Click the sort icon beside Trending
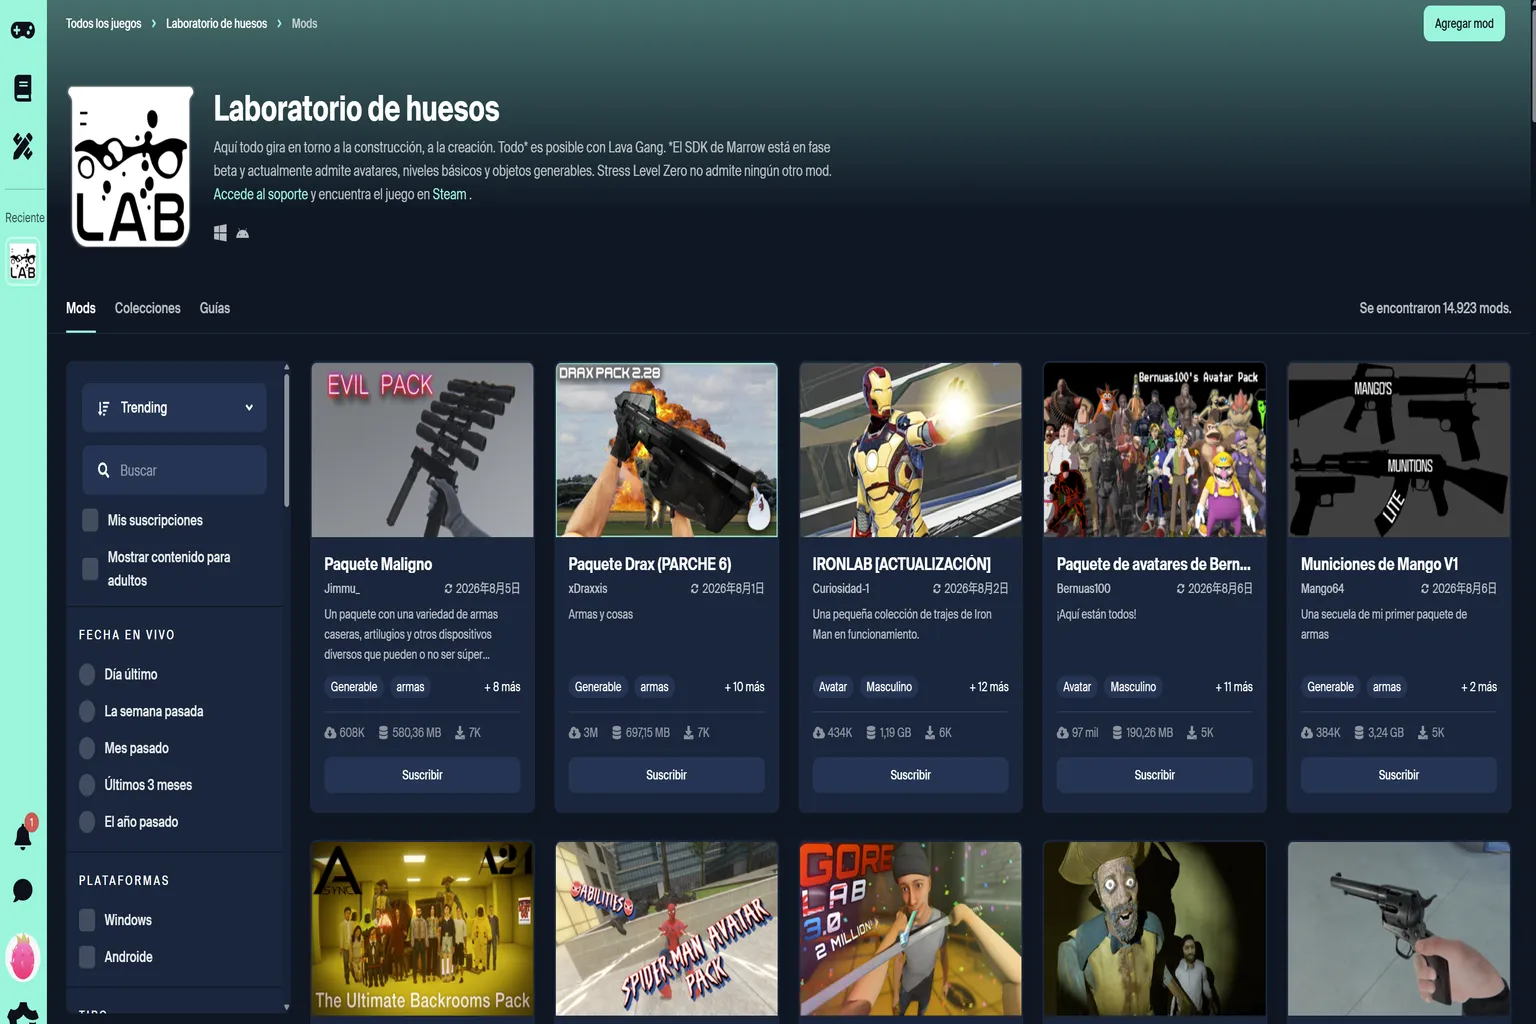This screenshot has width=1536, height=1024. coord(103,408)
